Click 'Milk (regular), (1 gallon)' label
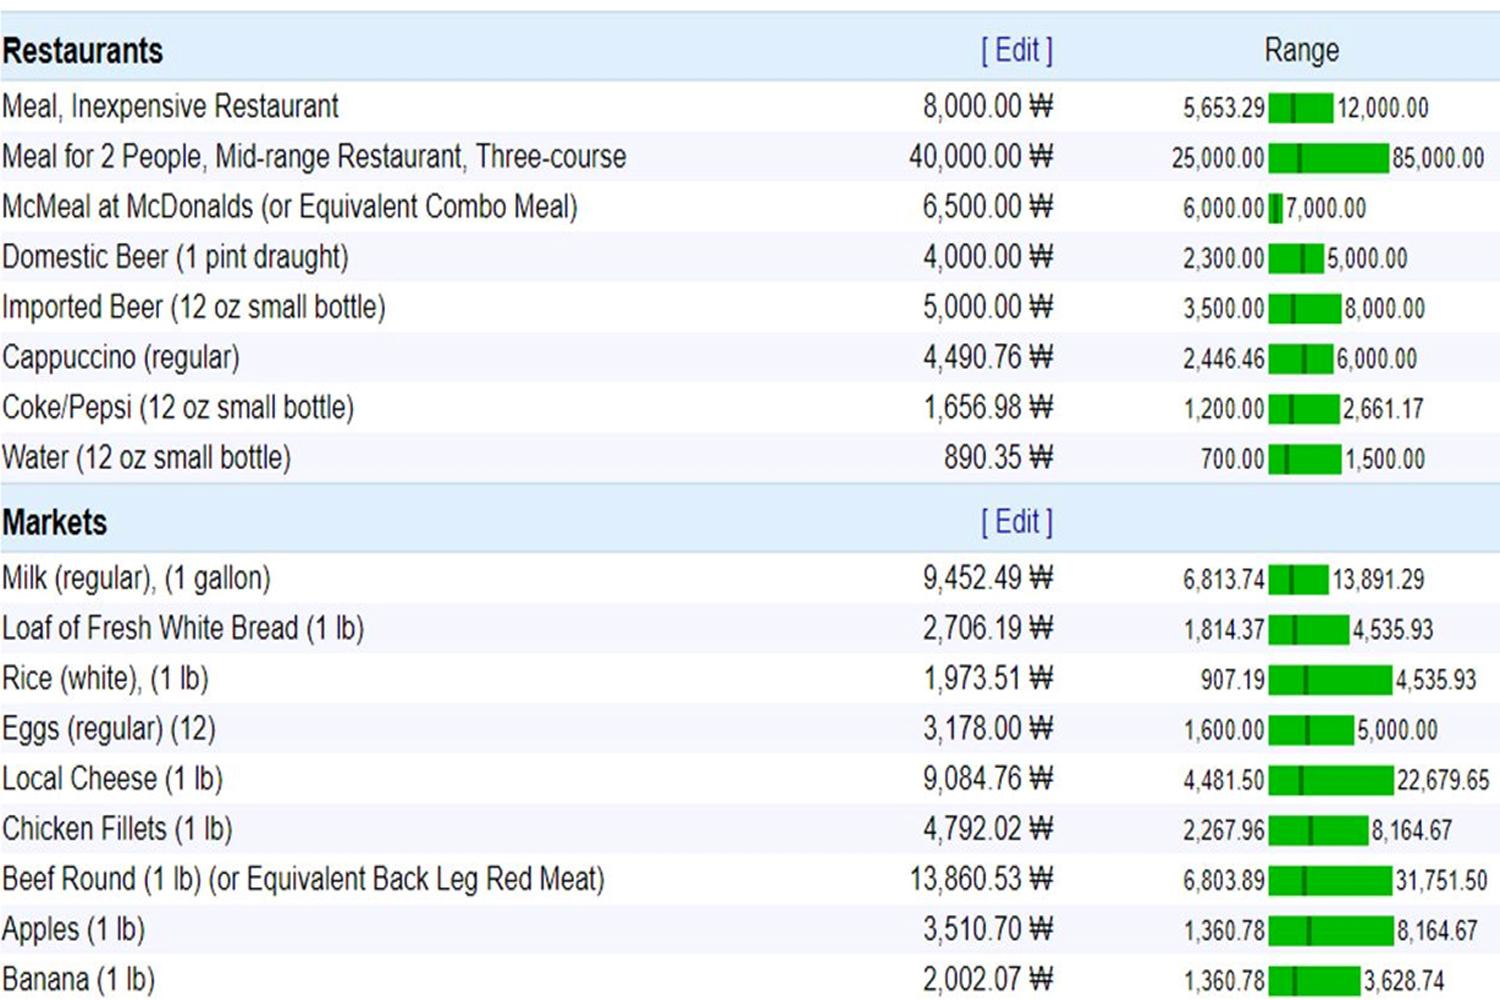Screen dimensions: 1500x1000 (x=136, y=578)
